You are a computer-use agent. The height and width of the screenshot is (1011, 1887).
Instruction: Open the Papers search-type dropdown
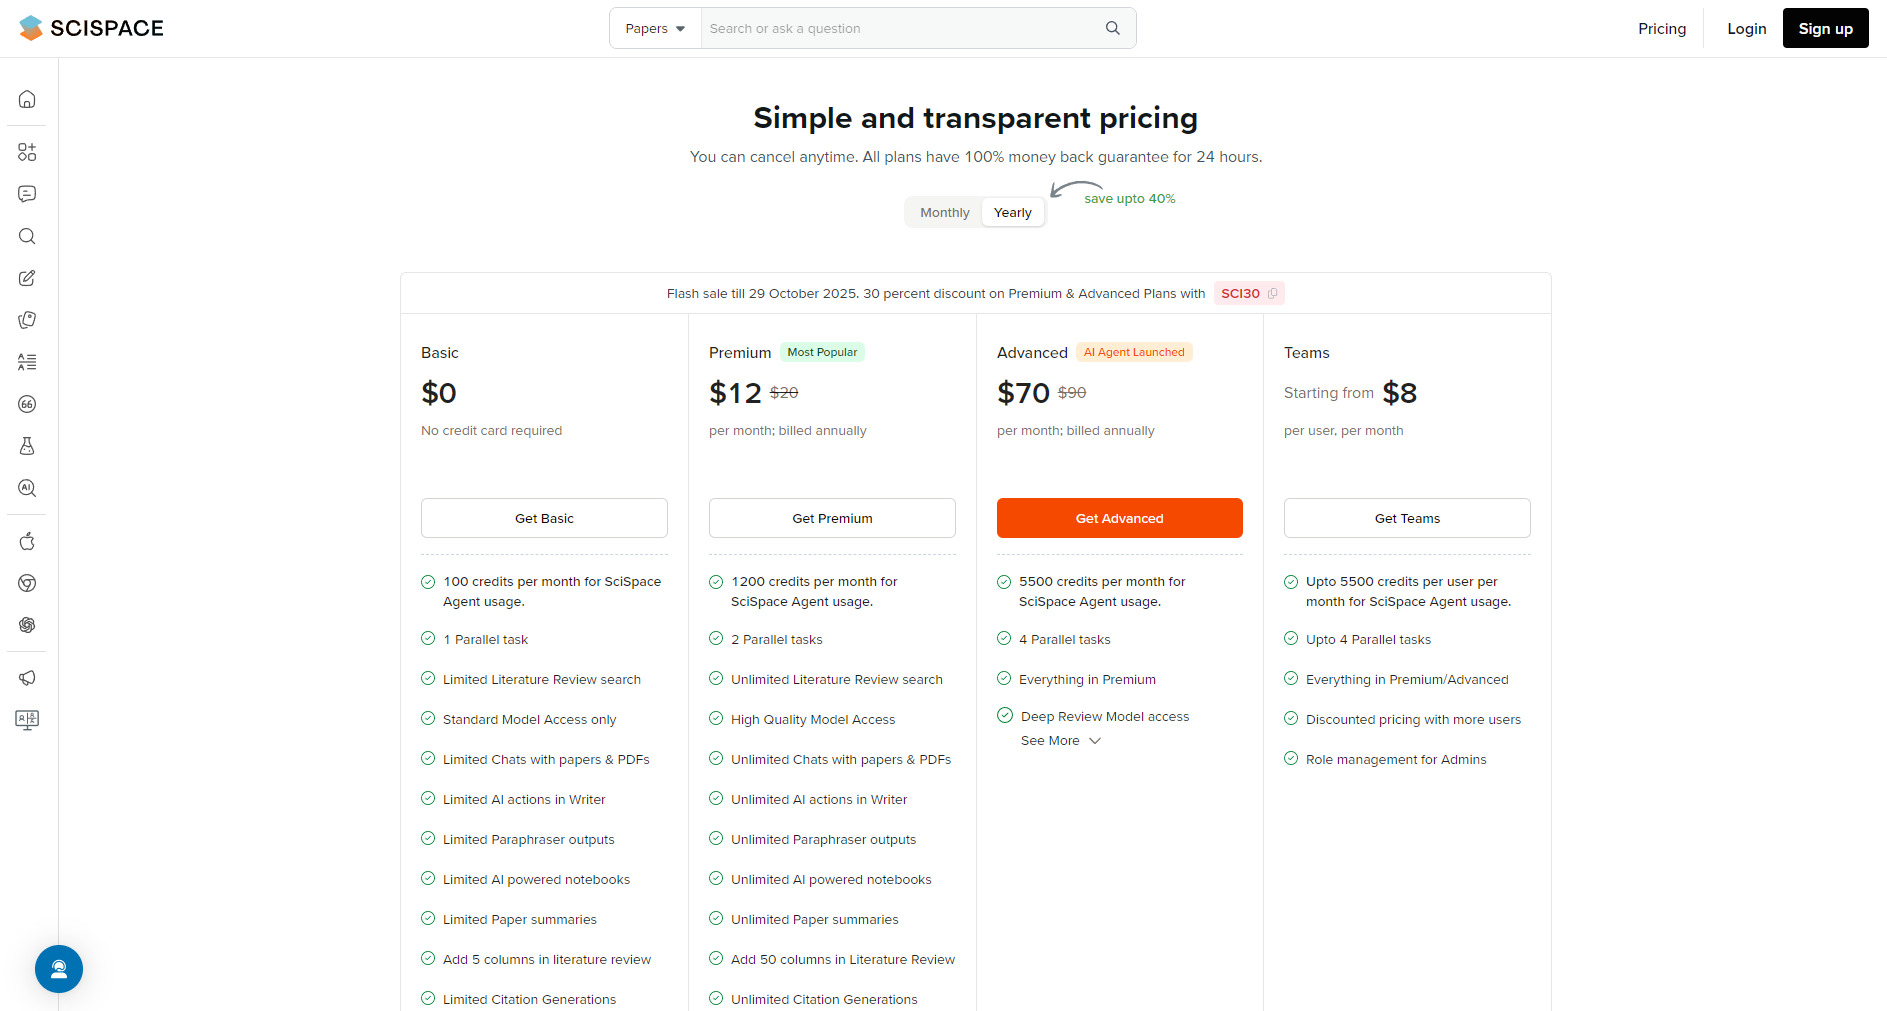click(655, 29)
